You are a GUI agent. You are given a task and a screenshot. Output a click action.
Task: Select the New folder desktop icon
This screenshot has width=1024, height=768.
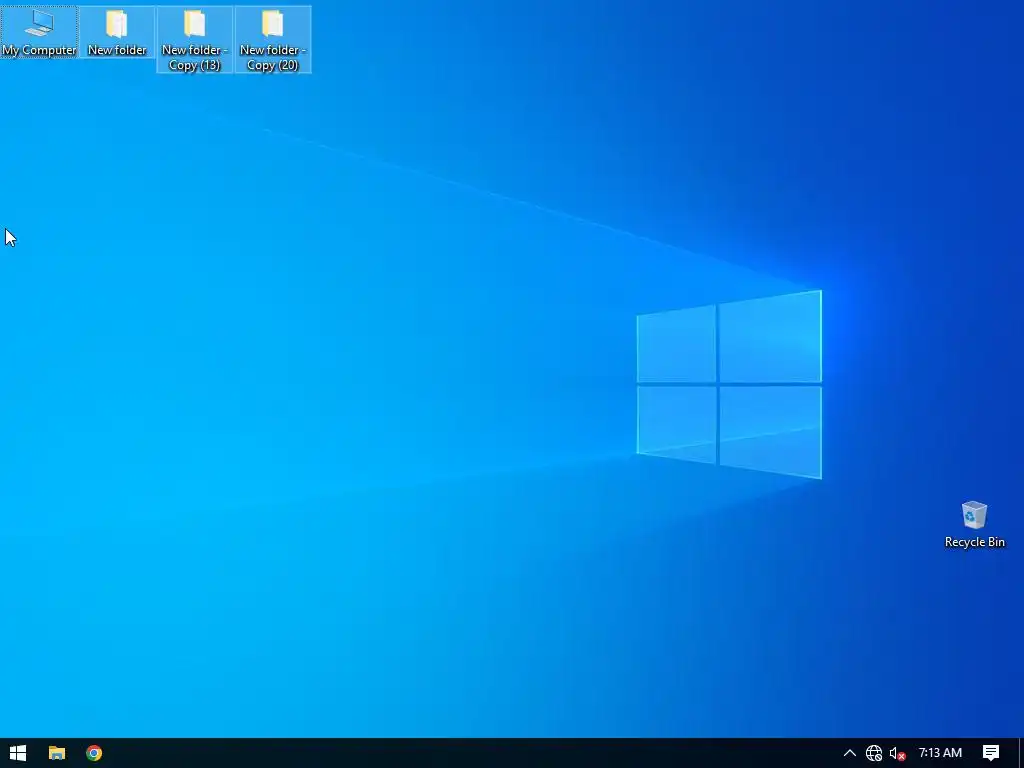(117, 32)
